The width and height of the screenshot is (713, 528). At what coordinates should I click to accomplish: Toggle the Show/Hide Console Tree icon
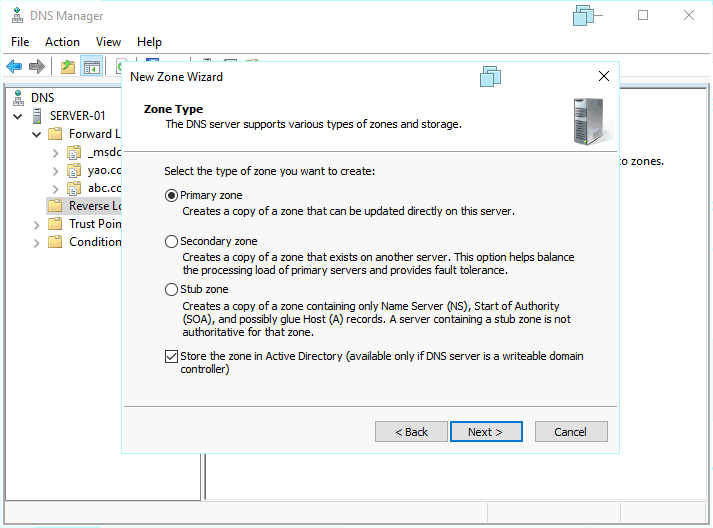(91, 67)
